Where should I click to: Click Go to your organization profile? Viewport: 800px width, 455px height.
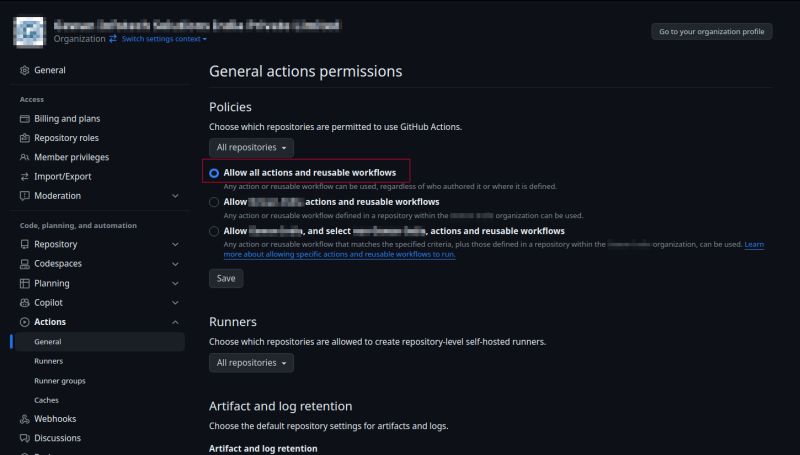711,32
